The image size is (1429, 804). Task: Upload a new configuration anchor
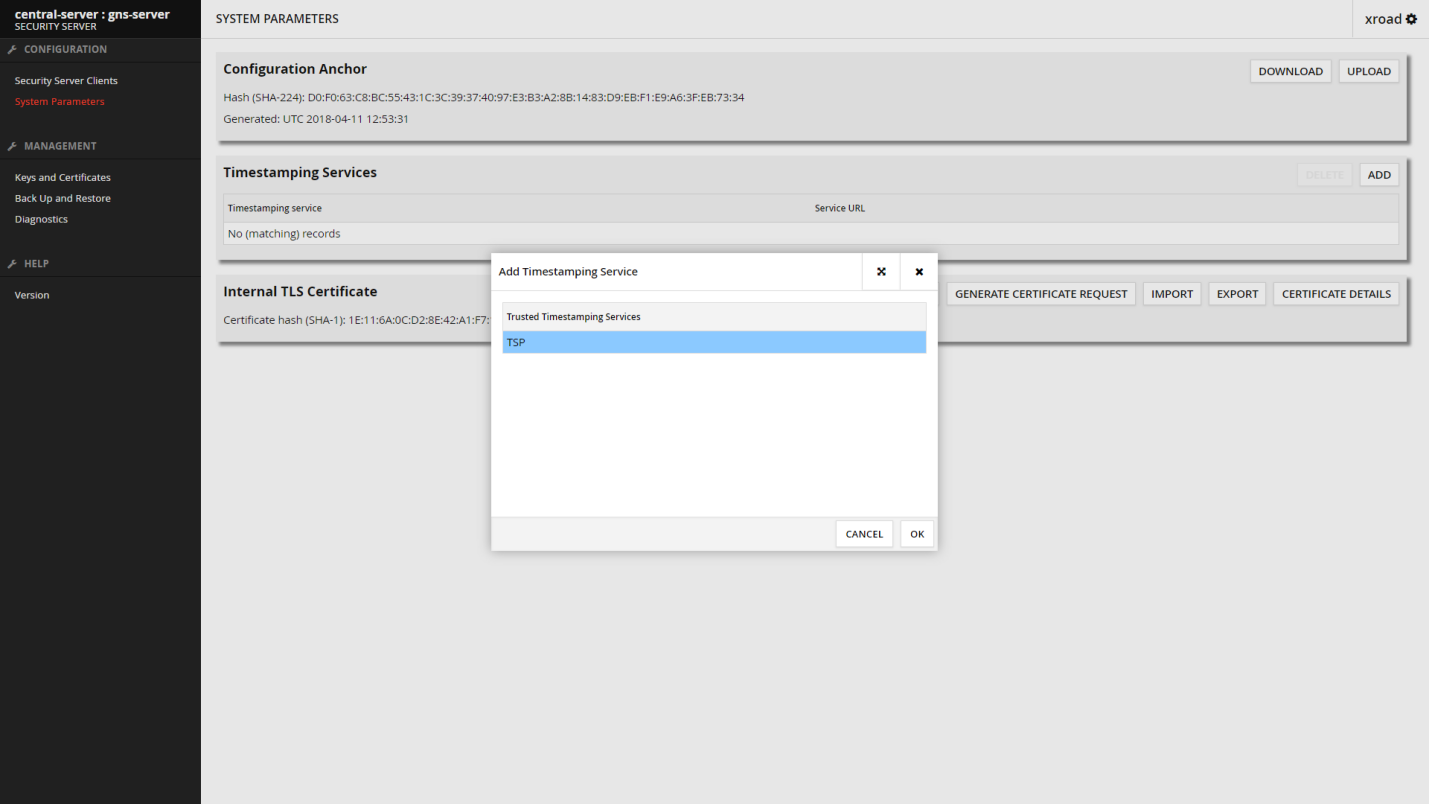pyautogui.click(x=1368, y=72)
